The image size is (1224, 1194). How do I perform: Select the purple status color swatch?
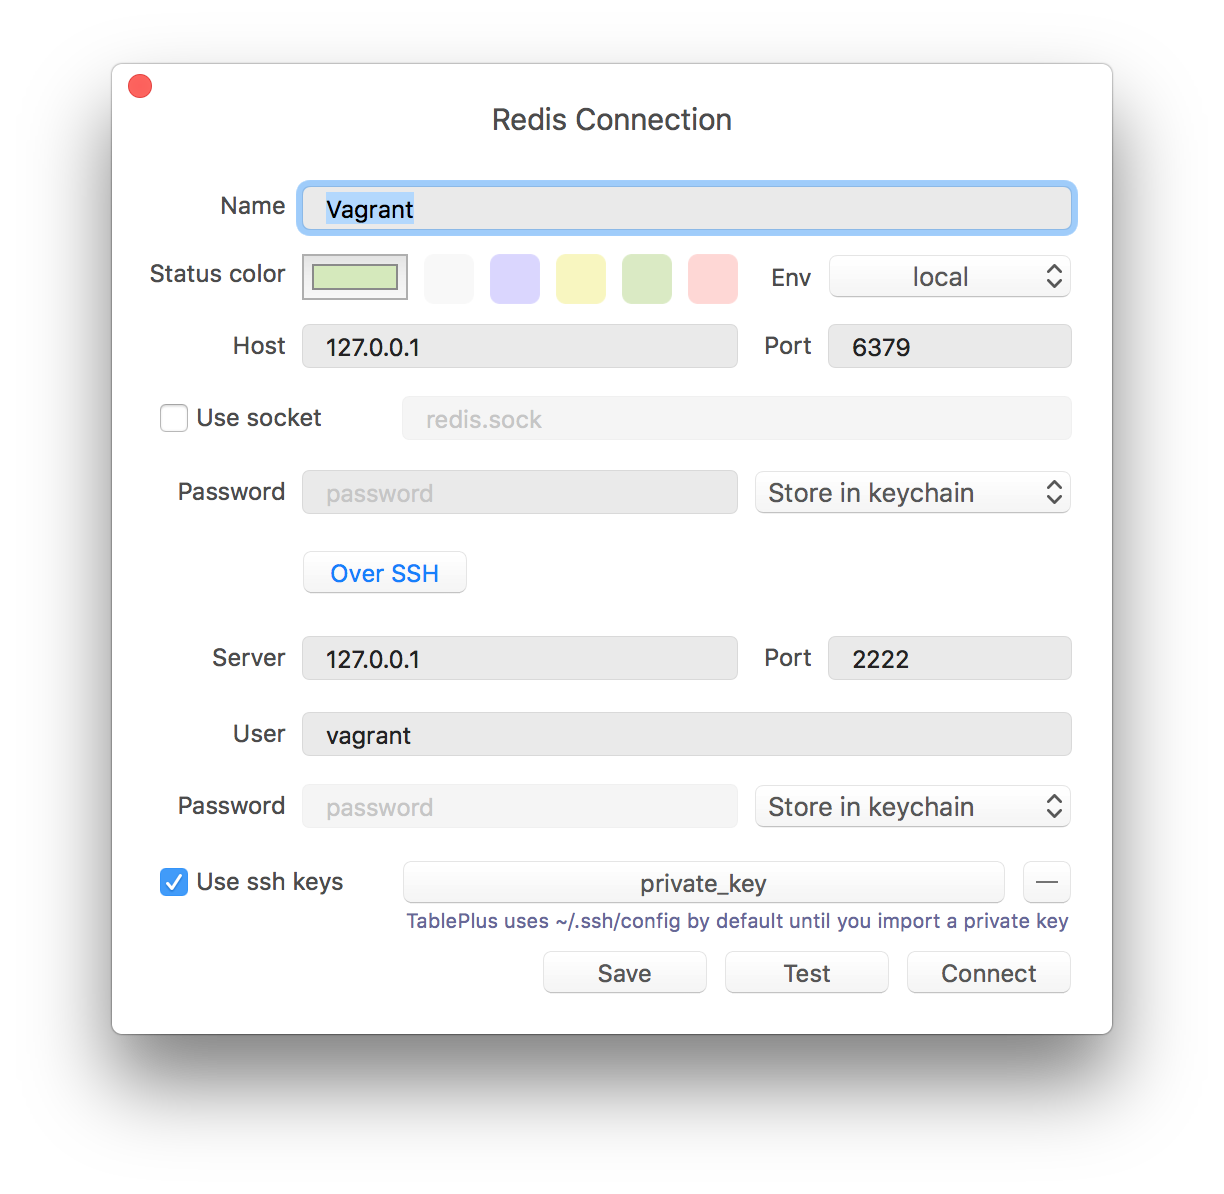pyautogui.click(x=514, y=278)
